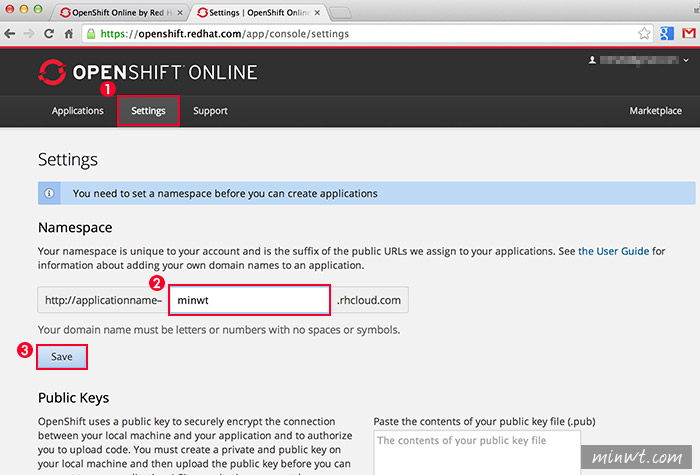Click the Save namespace button
The height and width of the screenshot is (475, 700).
click(x=62, y=357)
